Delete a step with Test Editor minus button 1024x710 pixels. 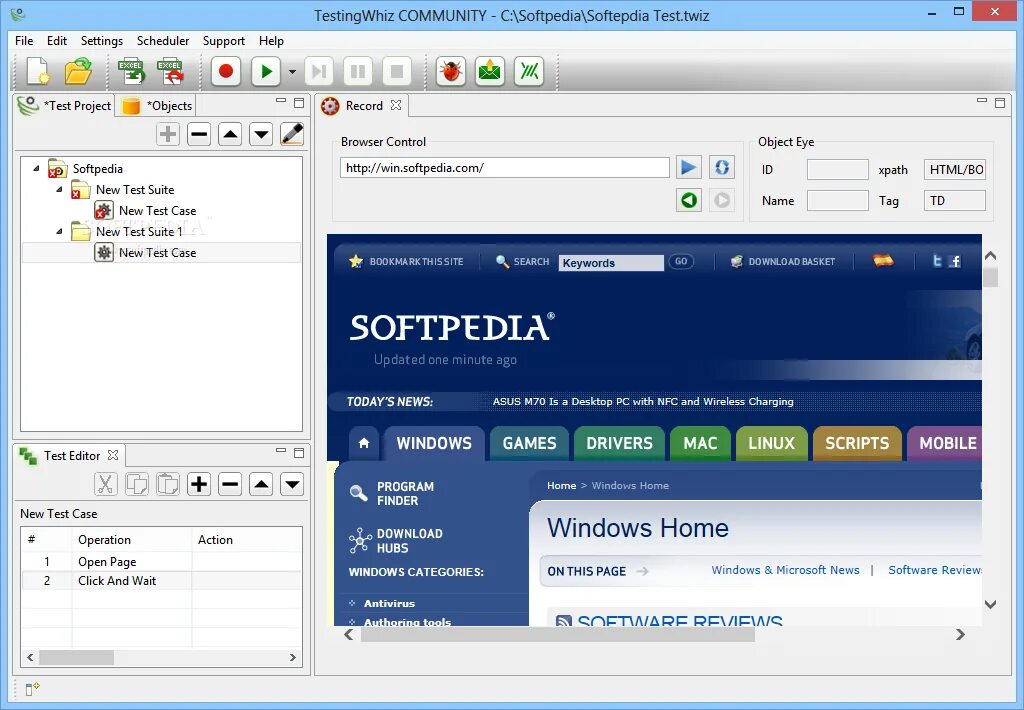(230, 484)
